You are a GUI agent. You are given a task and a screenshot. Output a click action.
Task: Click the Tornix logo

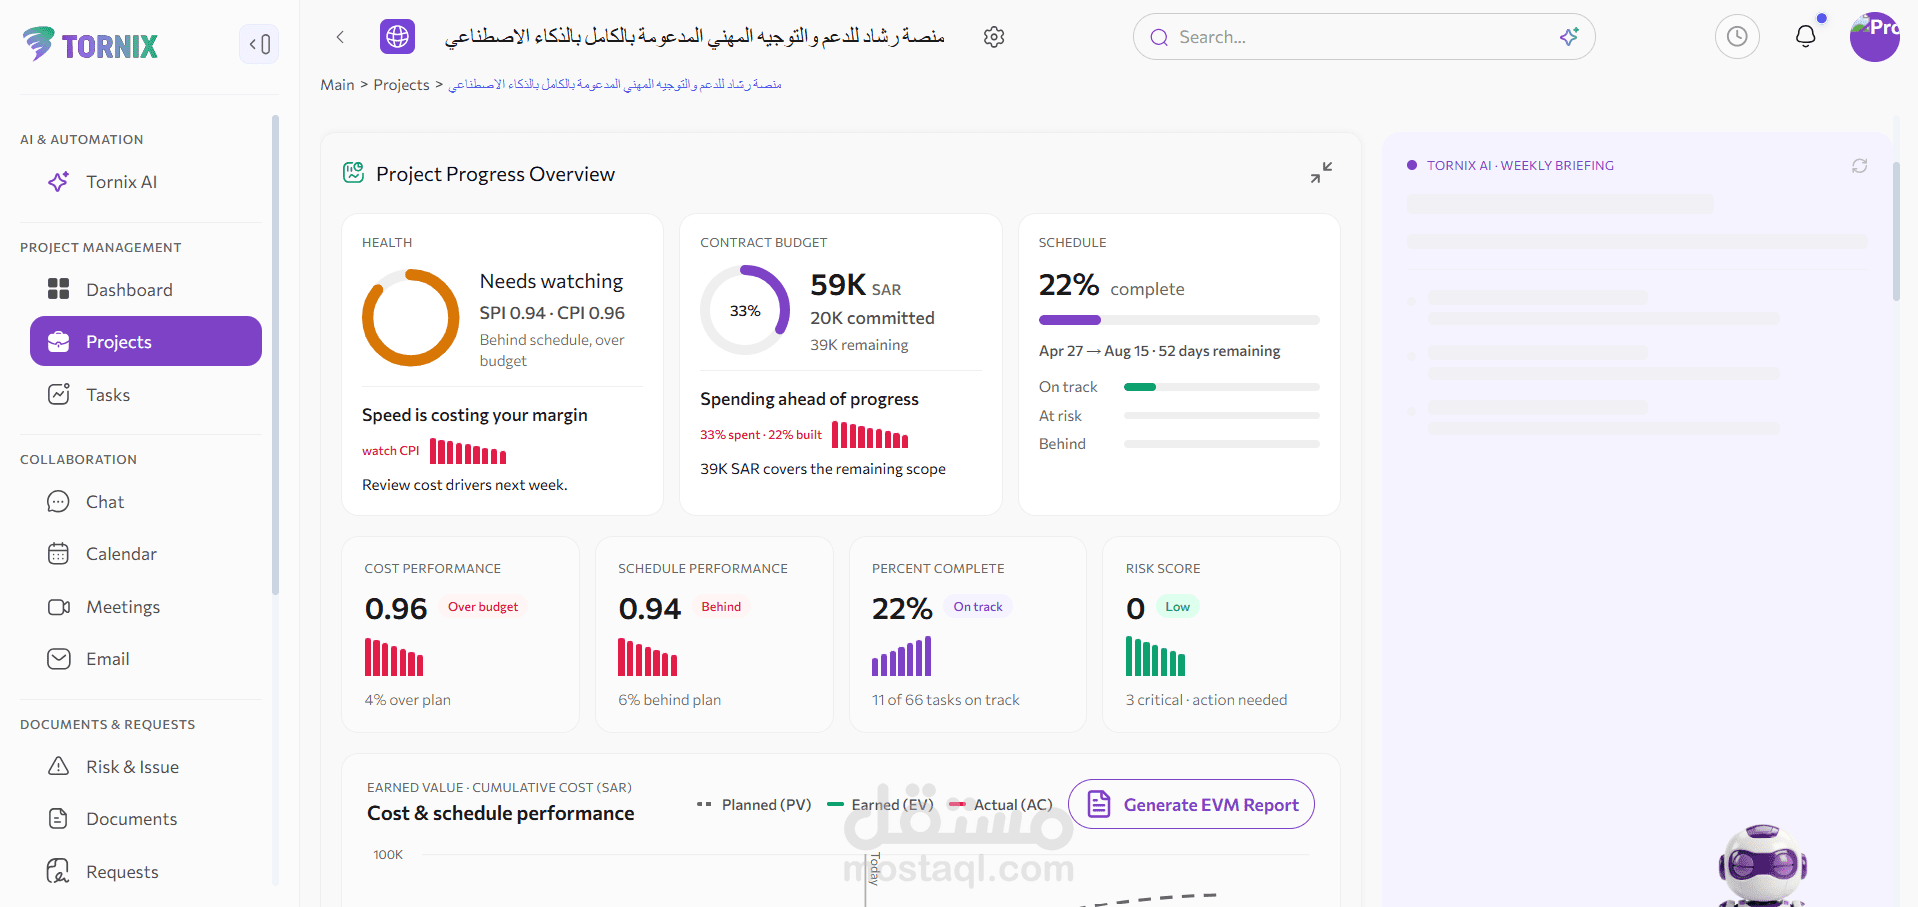pos(90,44)
